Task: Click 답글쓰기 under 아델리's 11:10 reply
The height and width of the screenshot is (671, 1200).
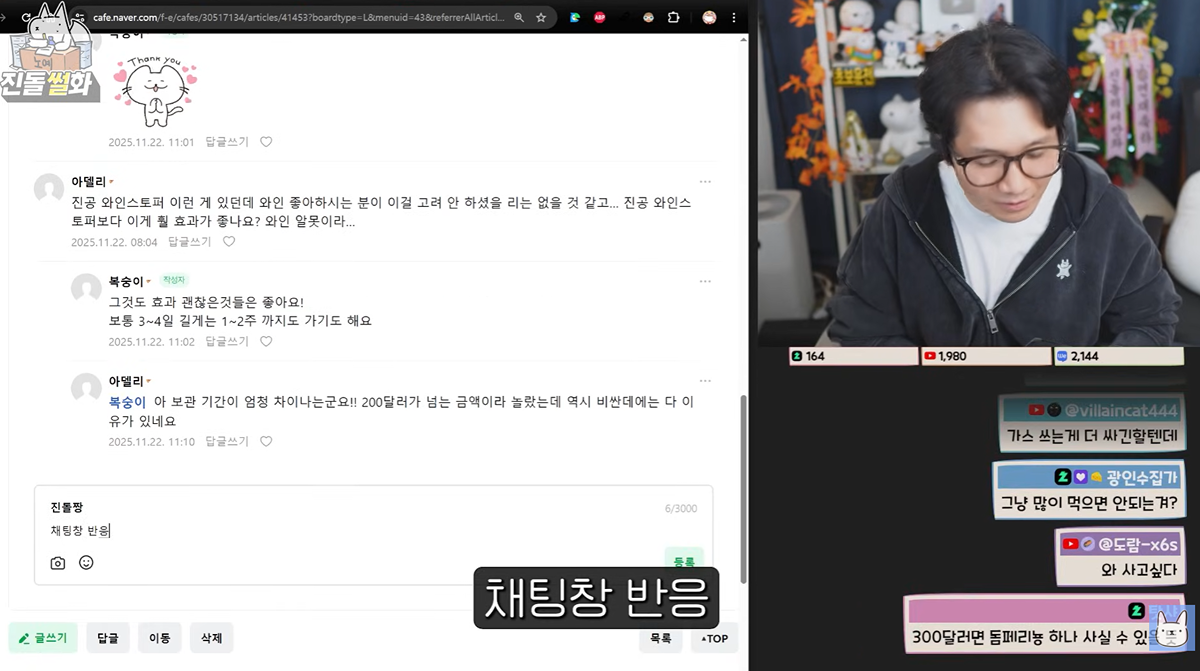Action: pyautogui.click(x=227, y=441)
